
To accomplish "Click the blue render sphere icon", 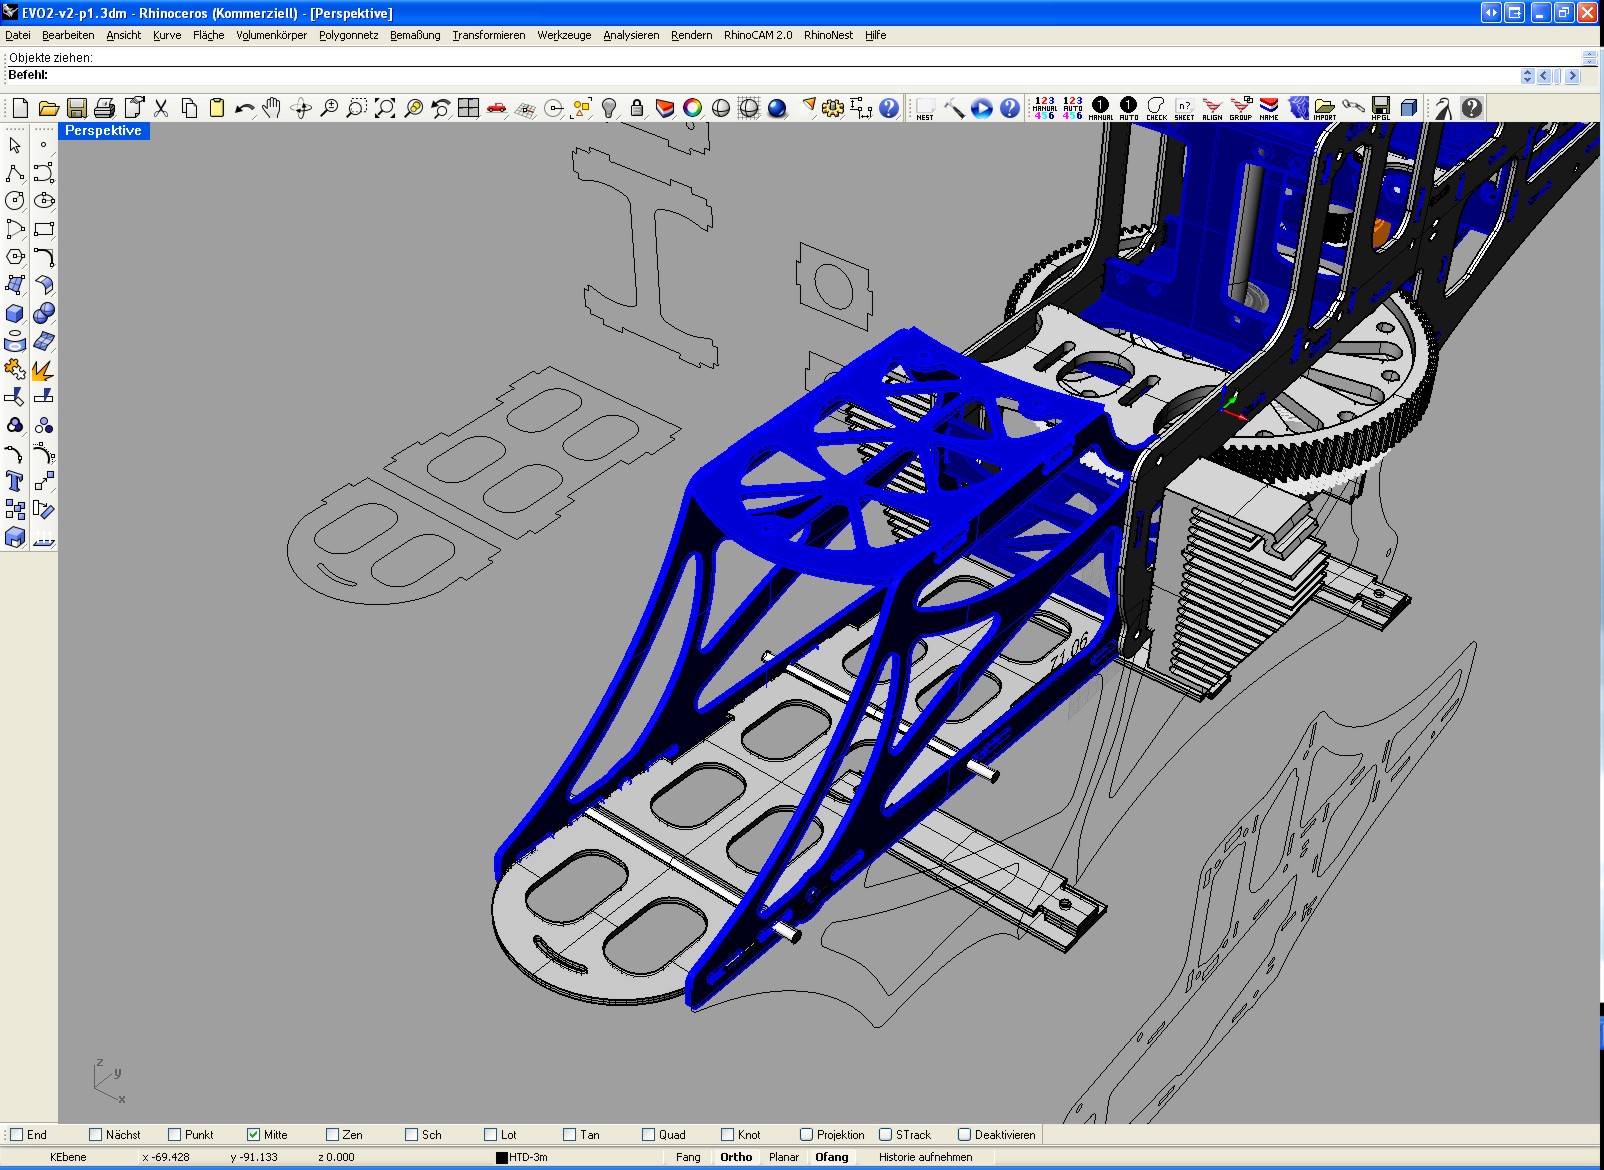I will [777, 108].
